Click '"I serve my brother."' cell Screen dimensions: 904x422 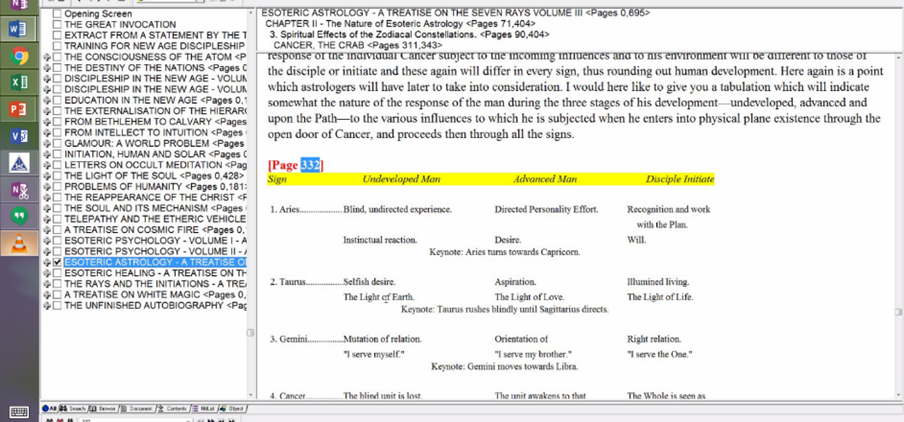coord(533,354)
